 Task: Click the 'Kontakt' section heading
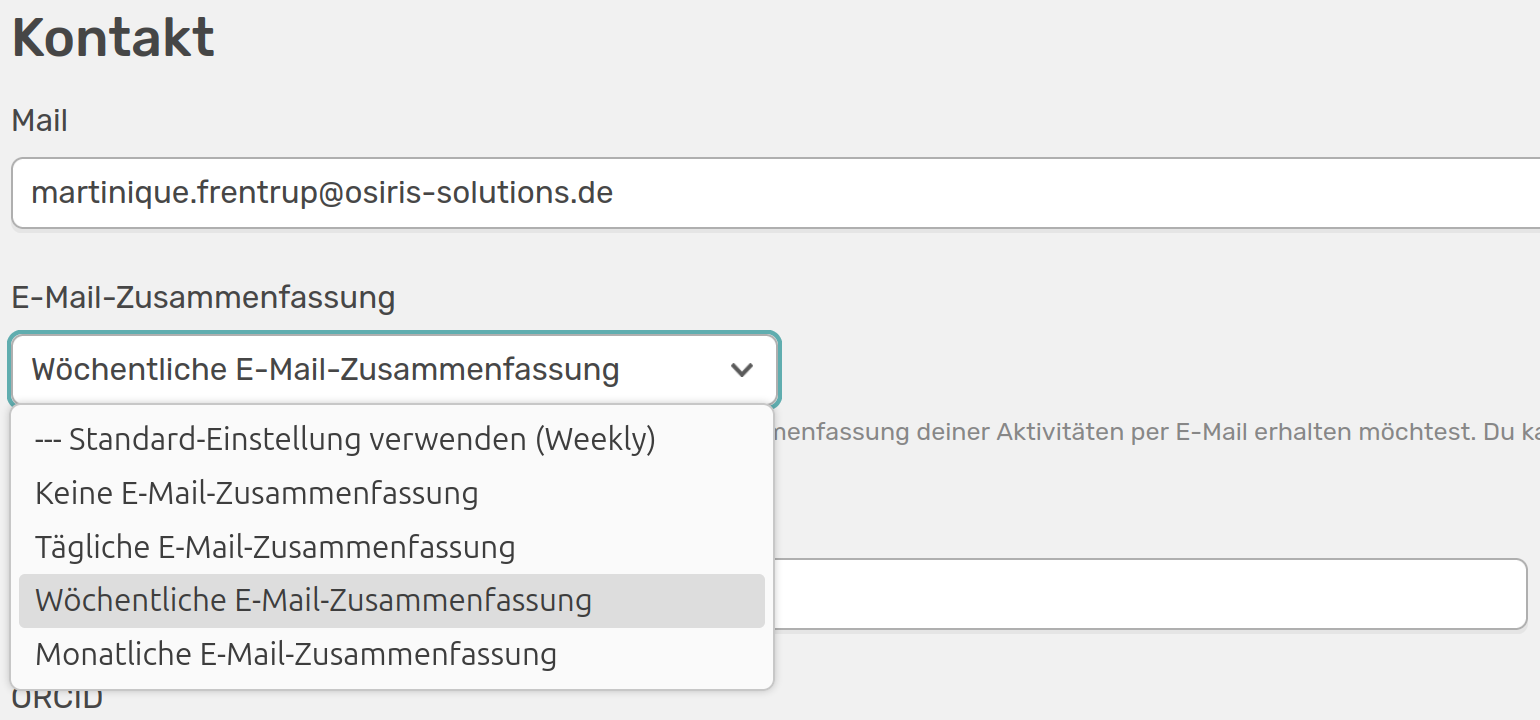pos(113,39)
